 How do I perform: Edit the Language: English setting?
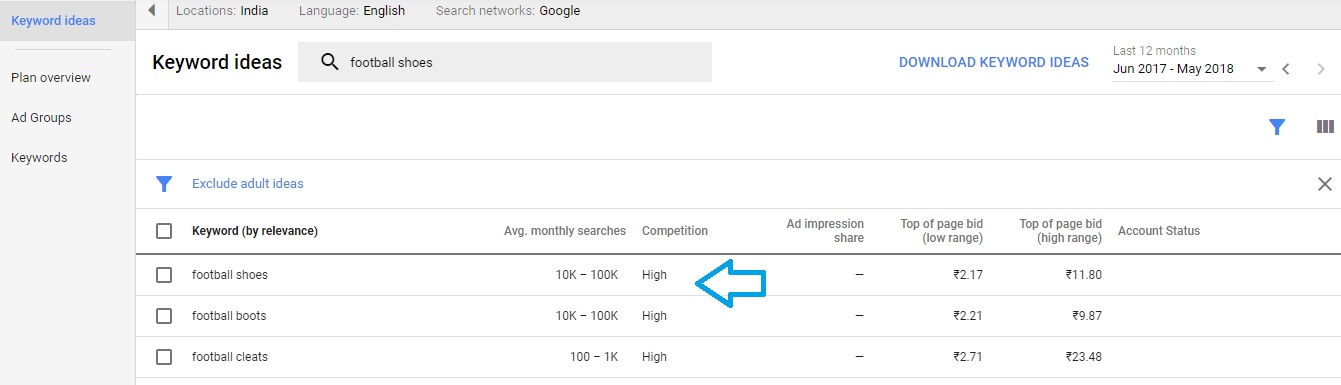(x=352, y=11)
